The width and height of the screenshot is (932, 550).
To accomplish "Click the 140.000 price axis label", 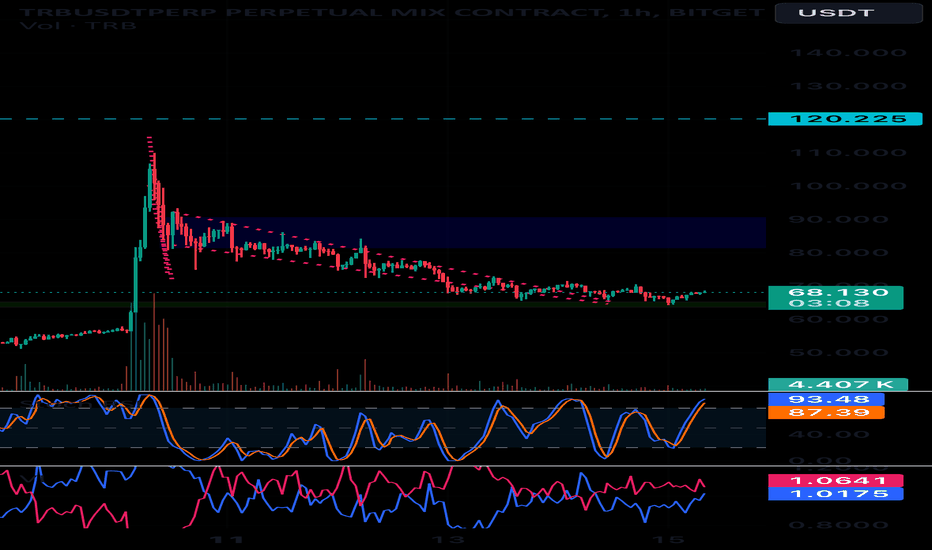I will (x=848, y=53).
